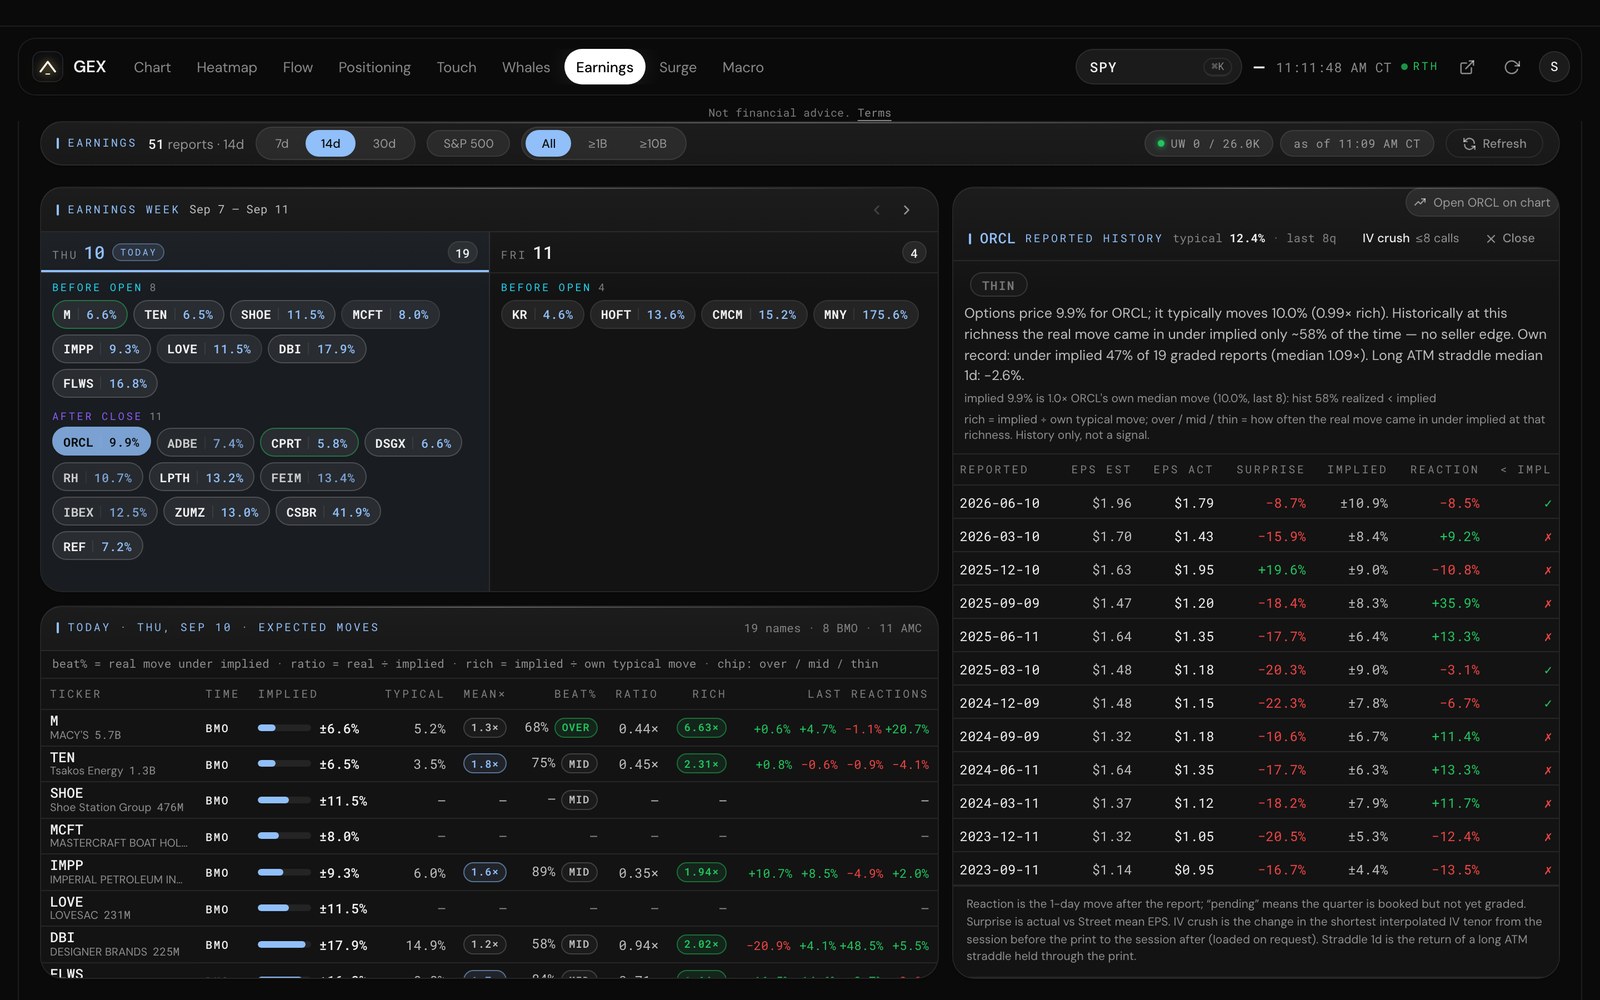The width and height of the screenshot is (1600, 1000).
Task: Select the FLWS 16.8% chip
Action: [104, 383]
